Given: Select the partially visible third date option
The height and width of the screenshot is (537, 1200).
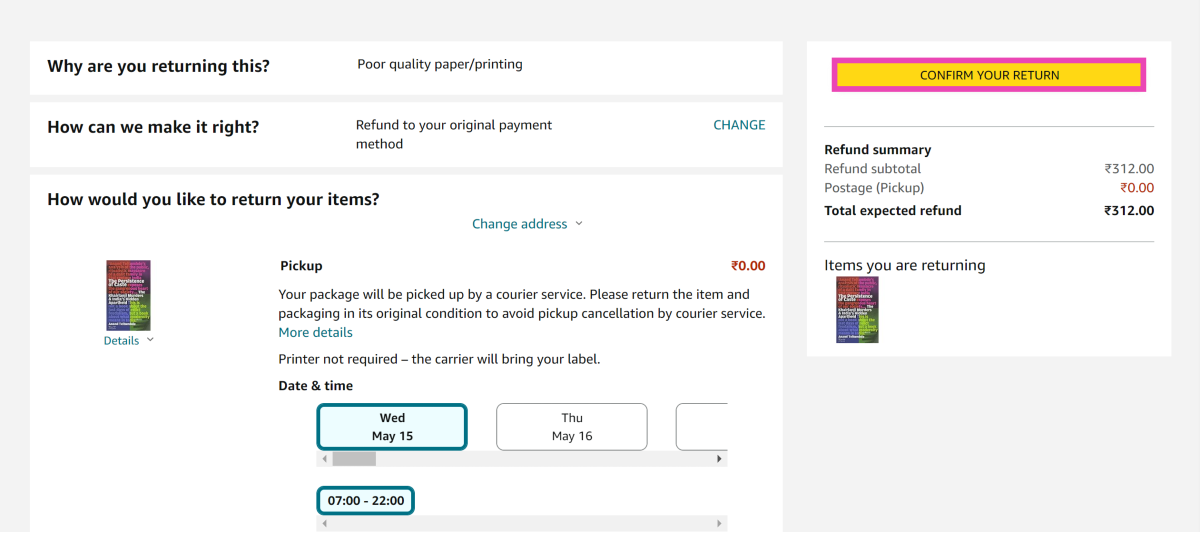Looking at the screenshot, I should pyautogui.click(x=702, y=427).
